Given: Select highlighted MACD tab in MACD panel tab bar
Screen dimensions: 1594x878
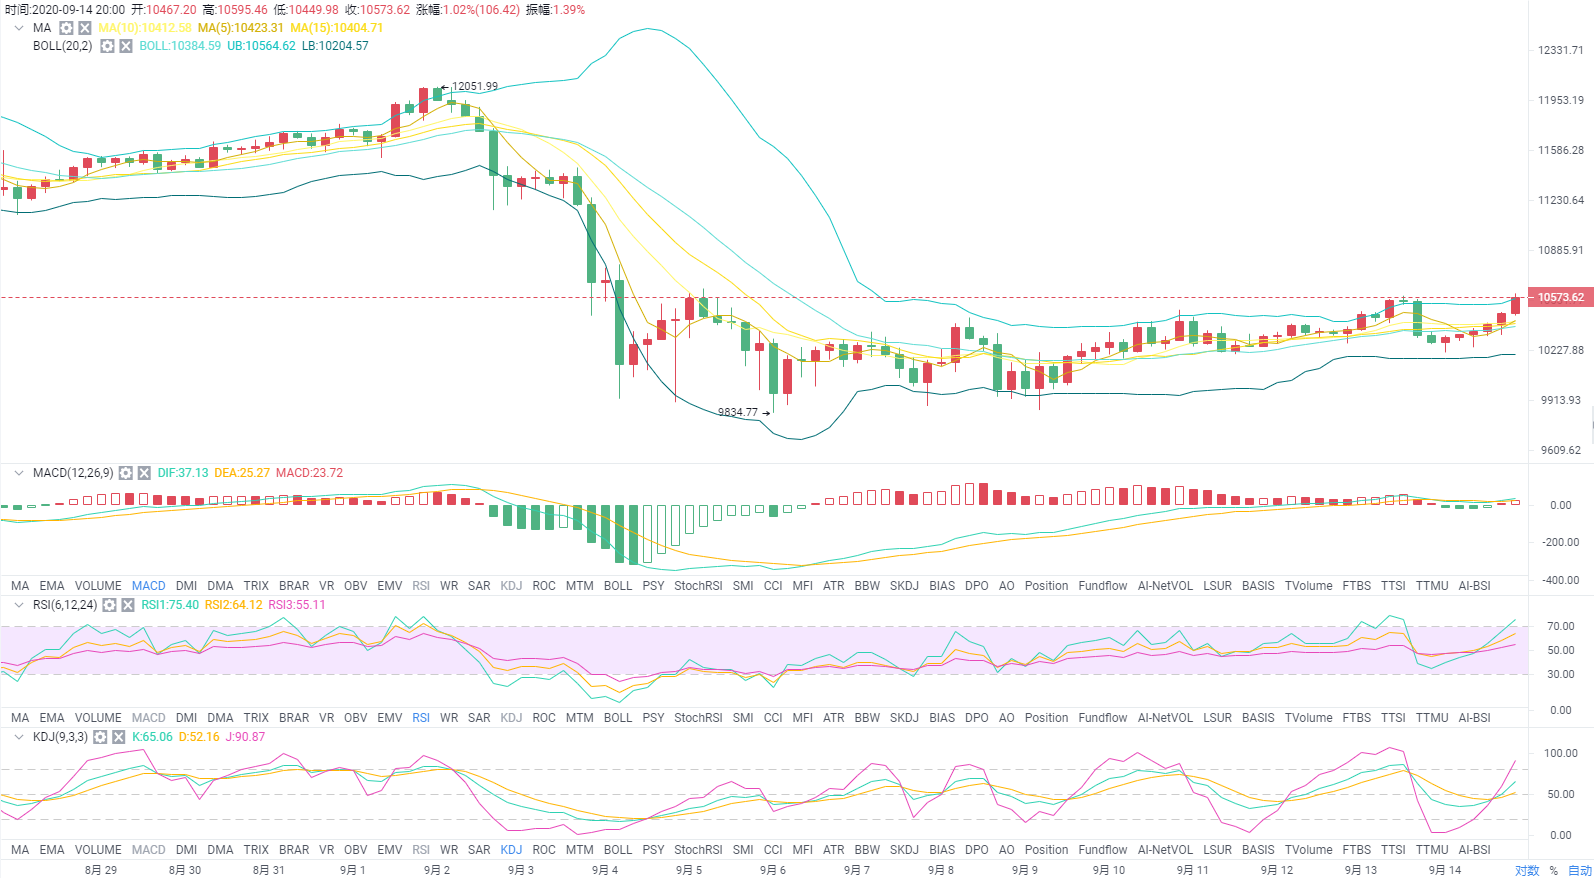Looking at the screenshot, I should point(149,586).
